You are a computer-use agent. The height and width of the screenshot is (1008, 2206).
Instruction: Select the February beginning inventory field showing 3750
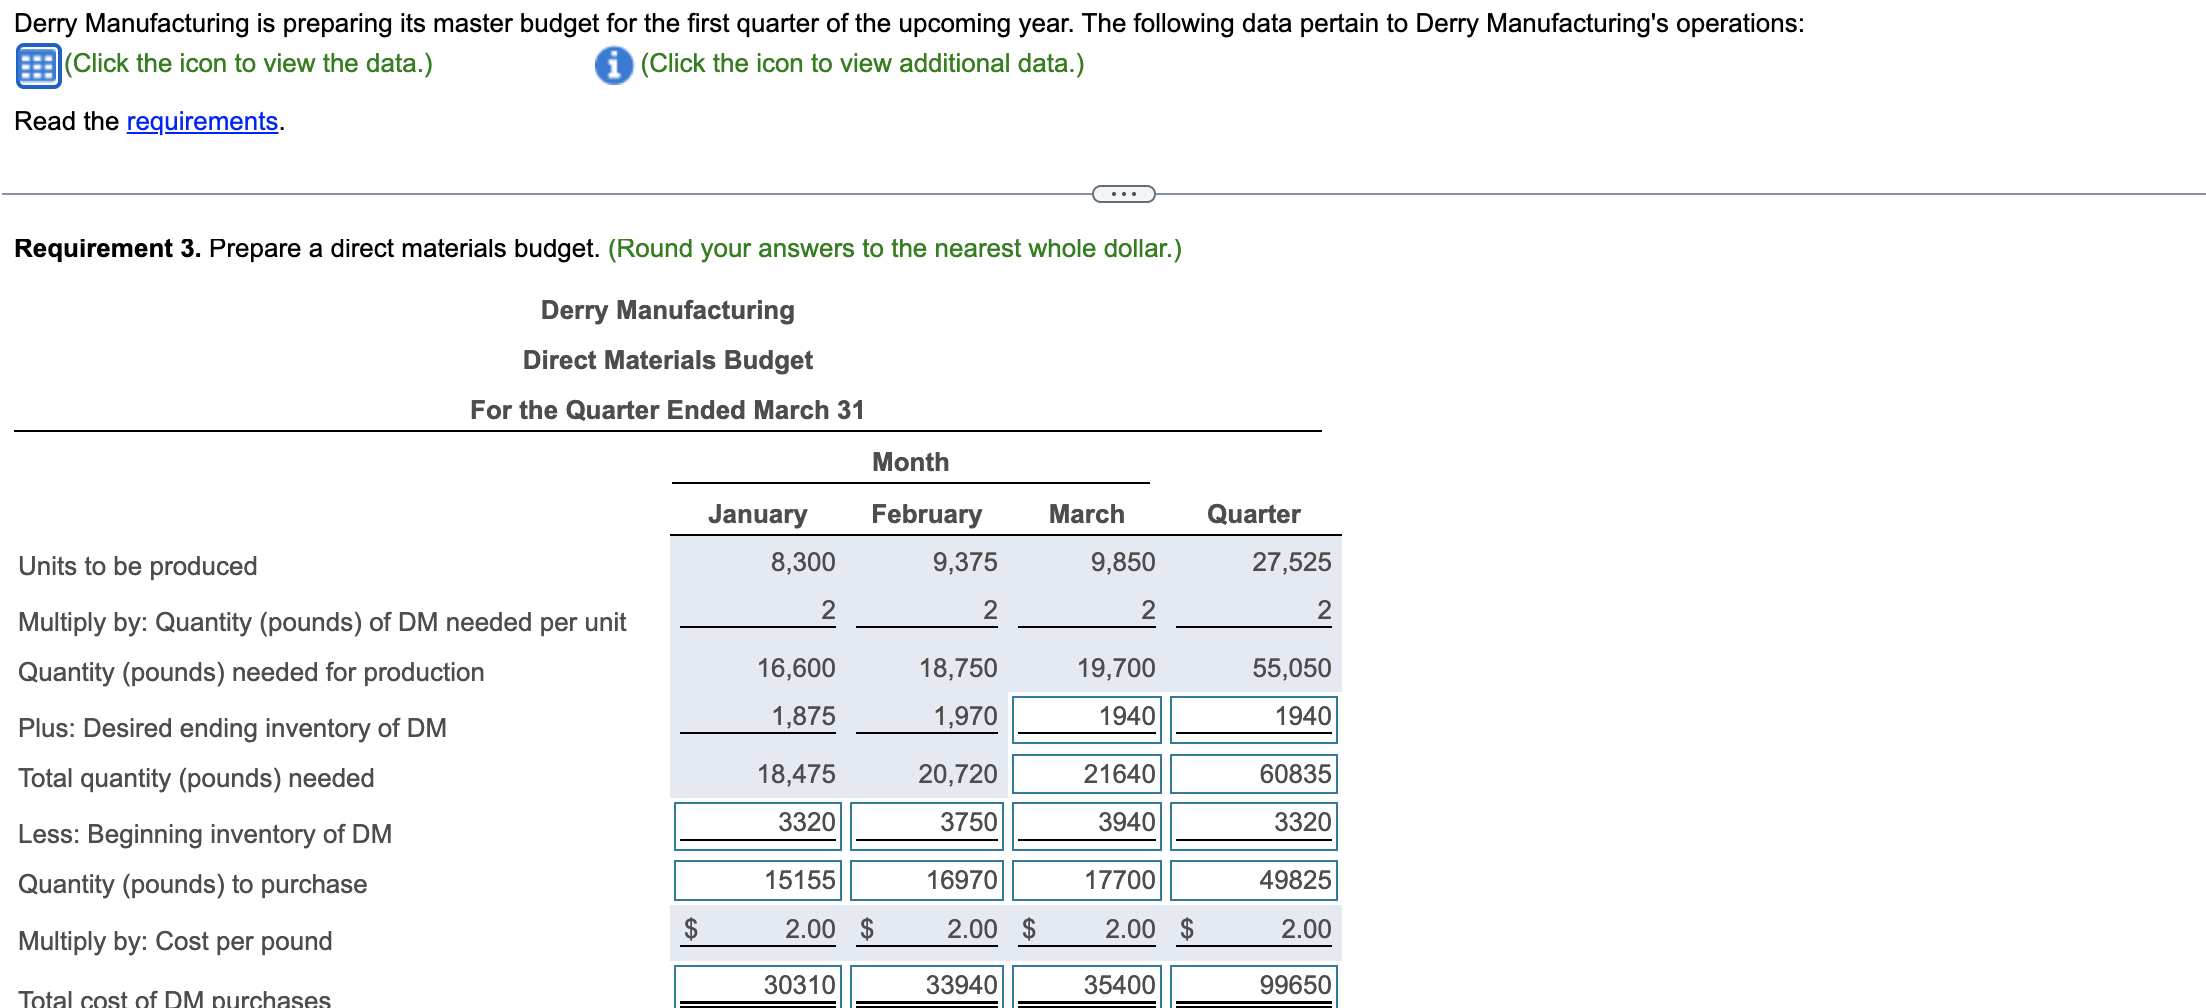click(x=925, y=824)
